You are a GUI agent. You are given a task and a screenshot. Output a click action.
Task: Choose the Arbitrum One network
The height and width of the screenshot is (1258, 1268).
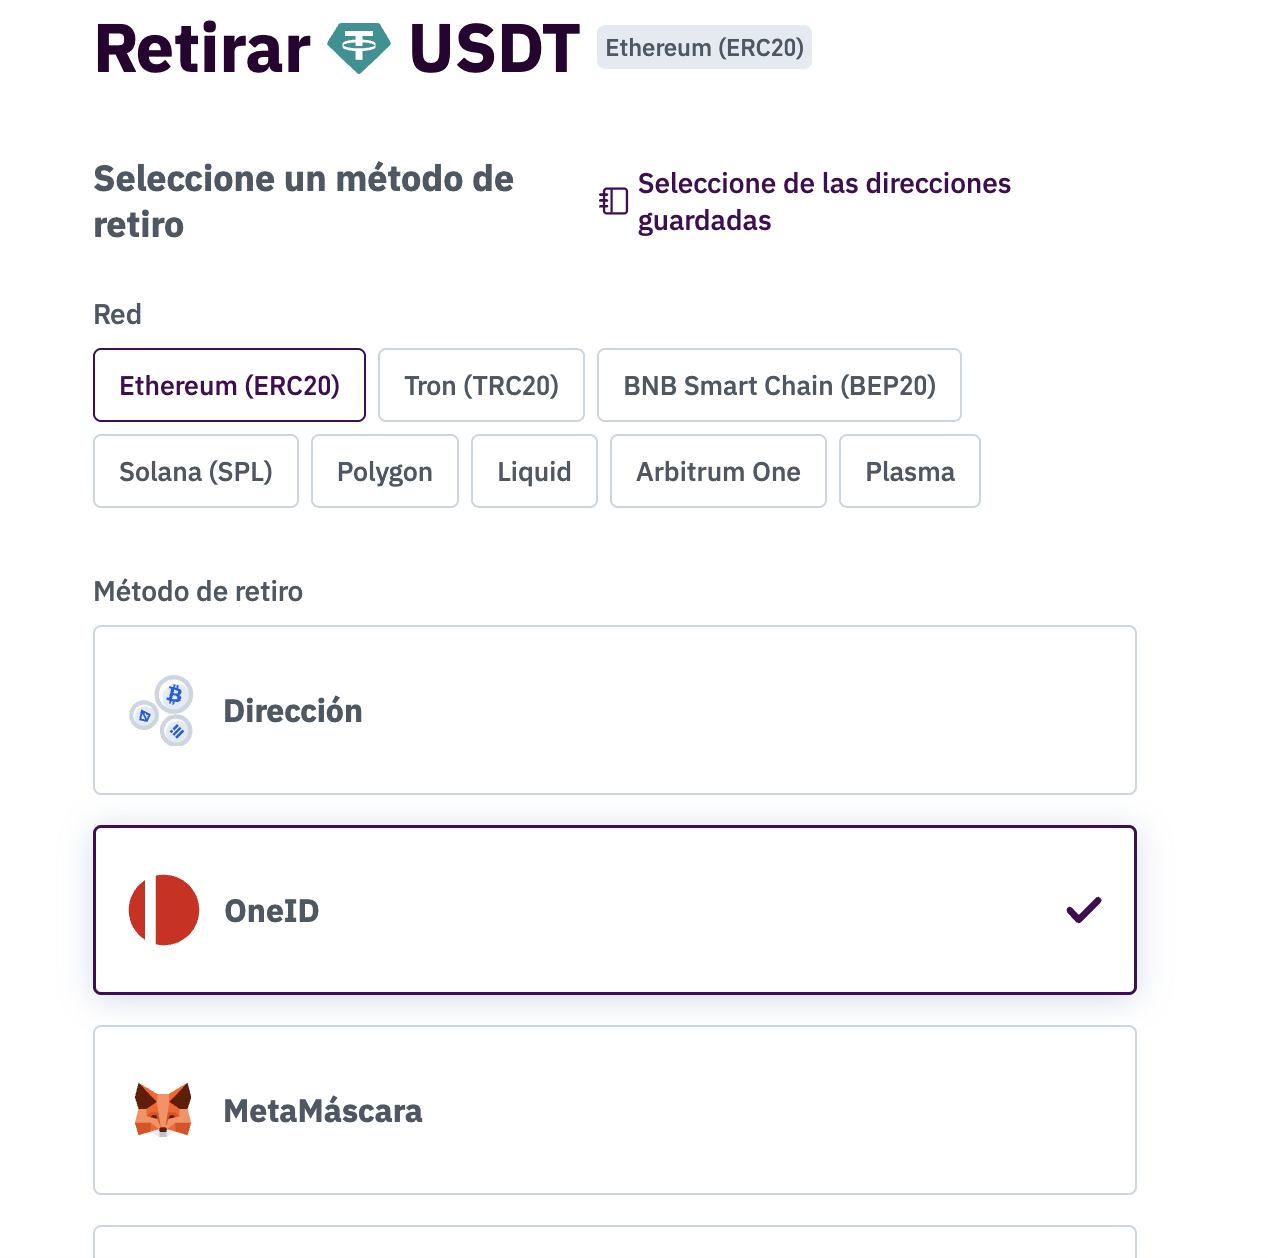coord(718,471)
